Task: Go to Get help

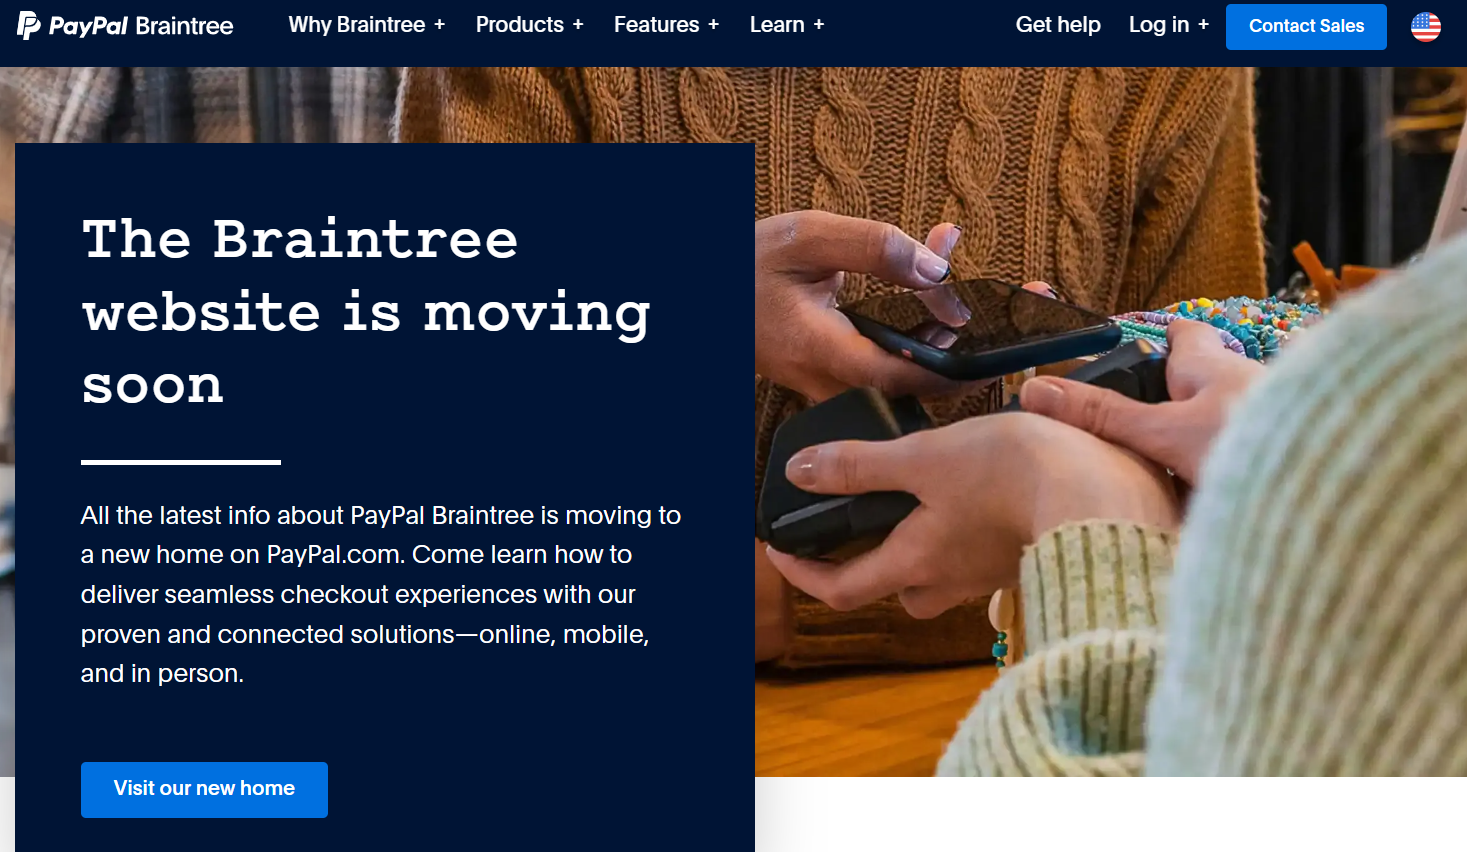Action: point(1058,25)
